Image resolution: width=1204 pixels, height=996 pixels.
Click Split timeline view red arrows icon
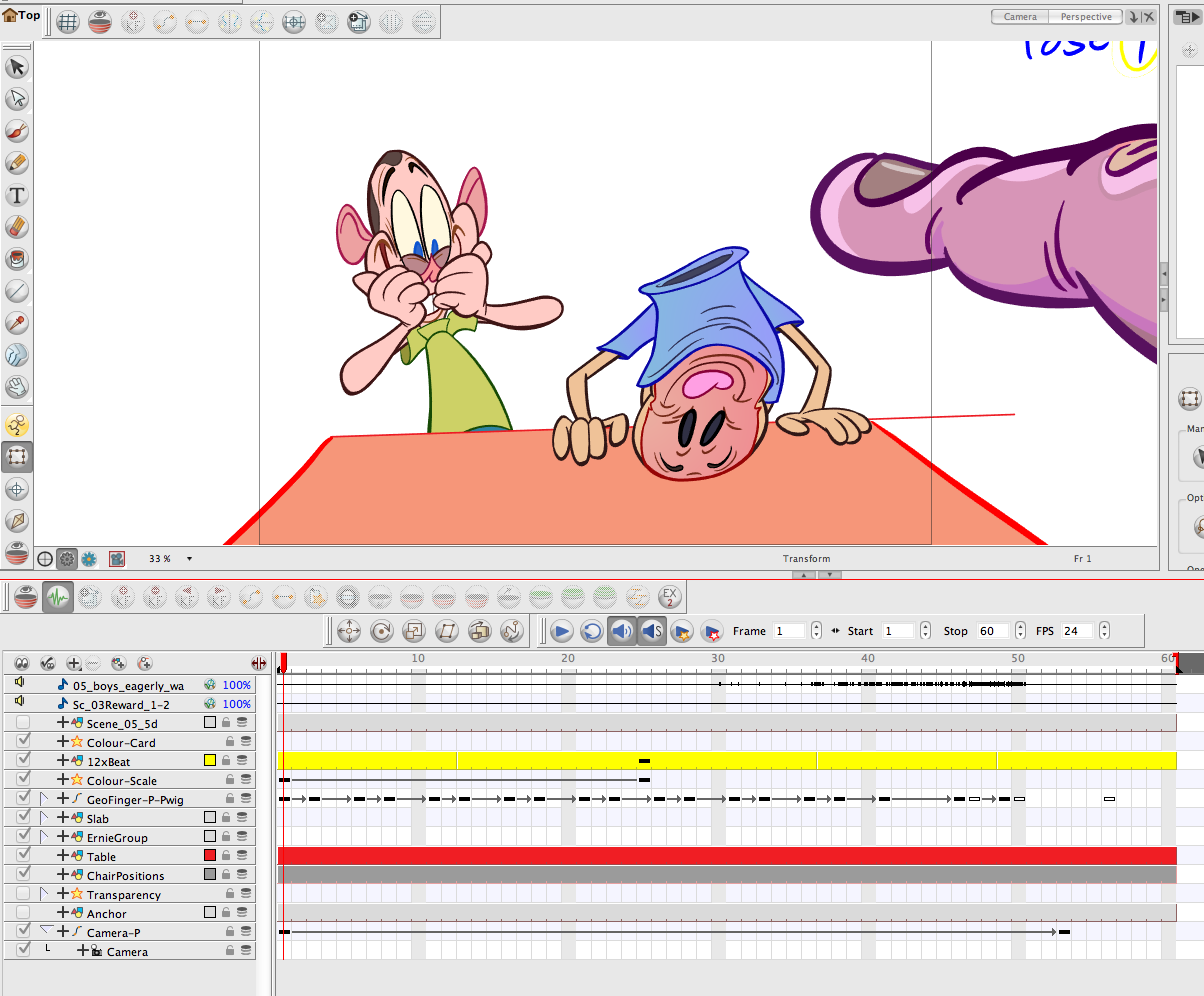[x=261, y=663]
